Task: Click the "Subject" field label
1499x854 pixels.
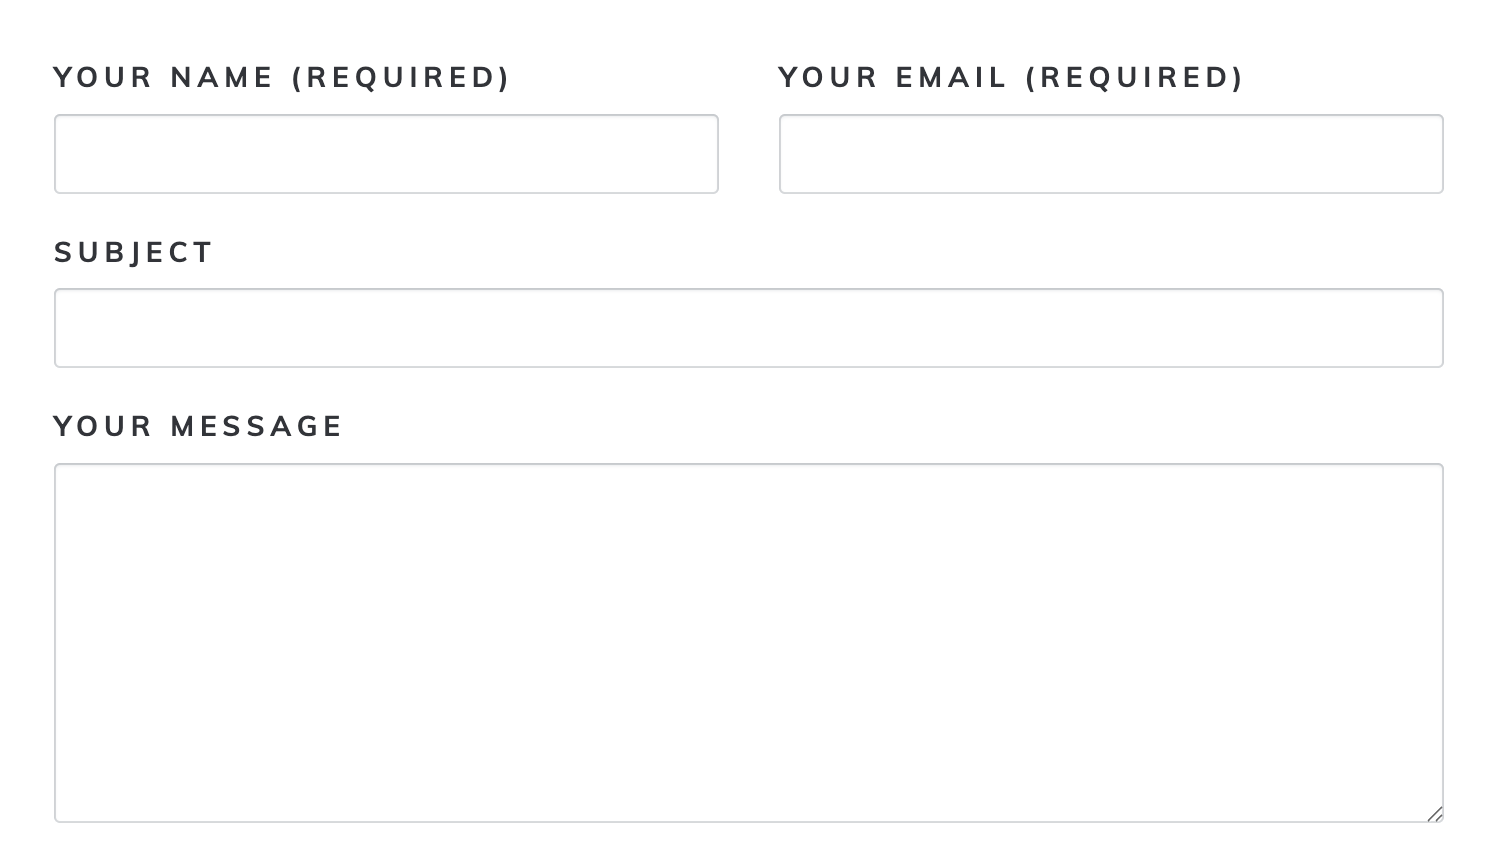Action: tap(134, 252)
